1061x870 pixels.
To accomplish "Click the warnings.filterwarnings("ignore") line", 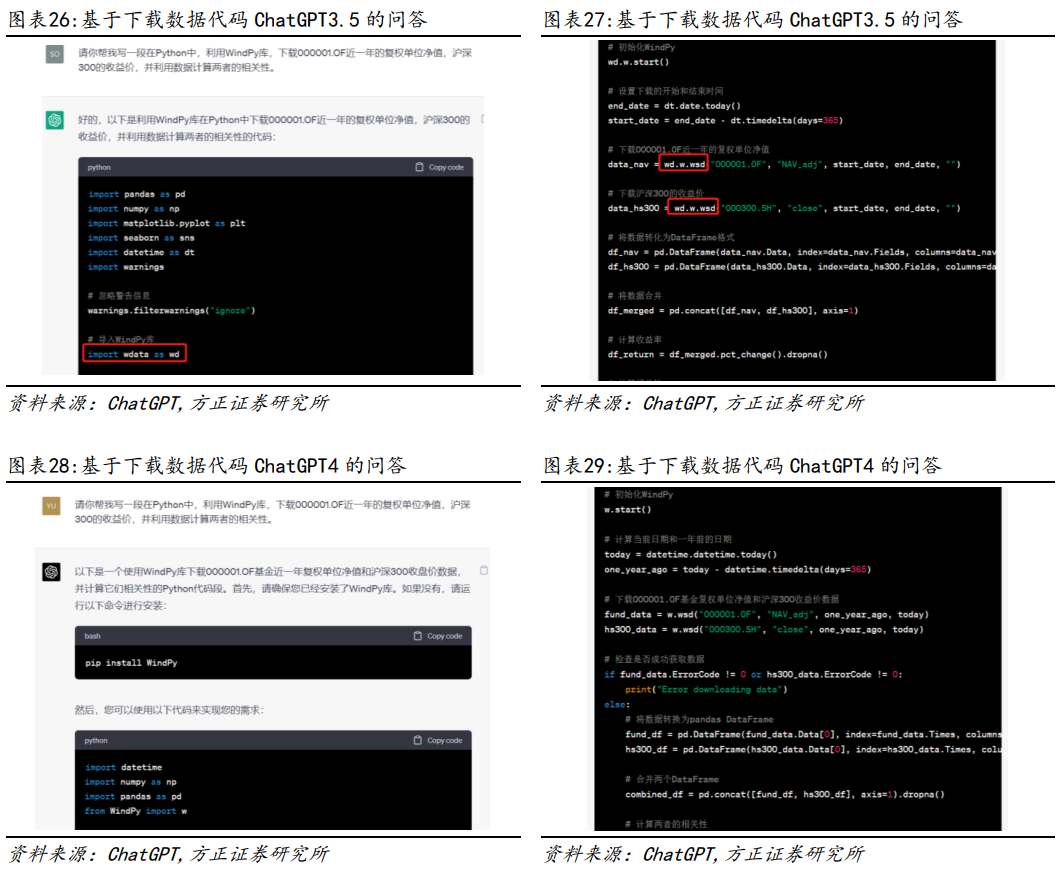I will [171, 311].
